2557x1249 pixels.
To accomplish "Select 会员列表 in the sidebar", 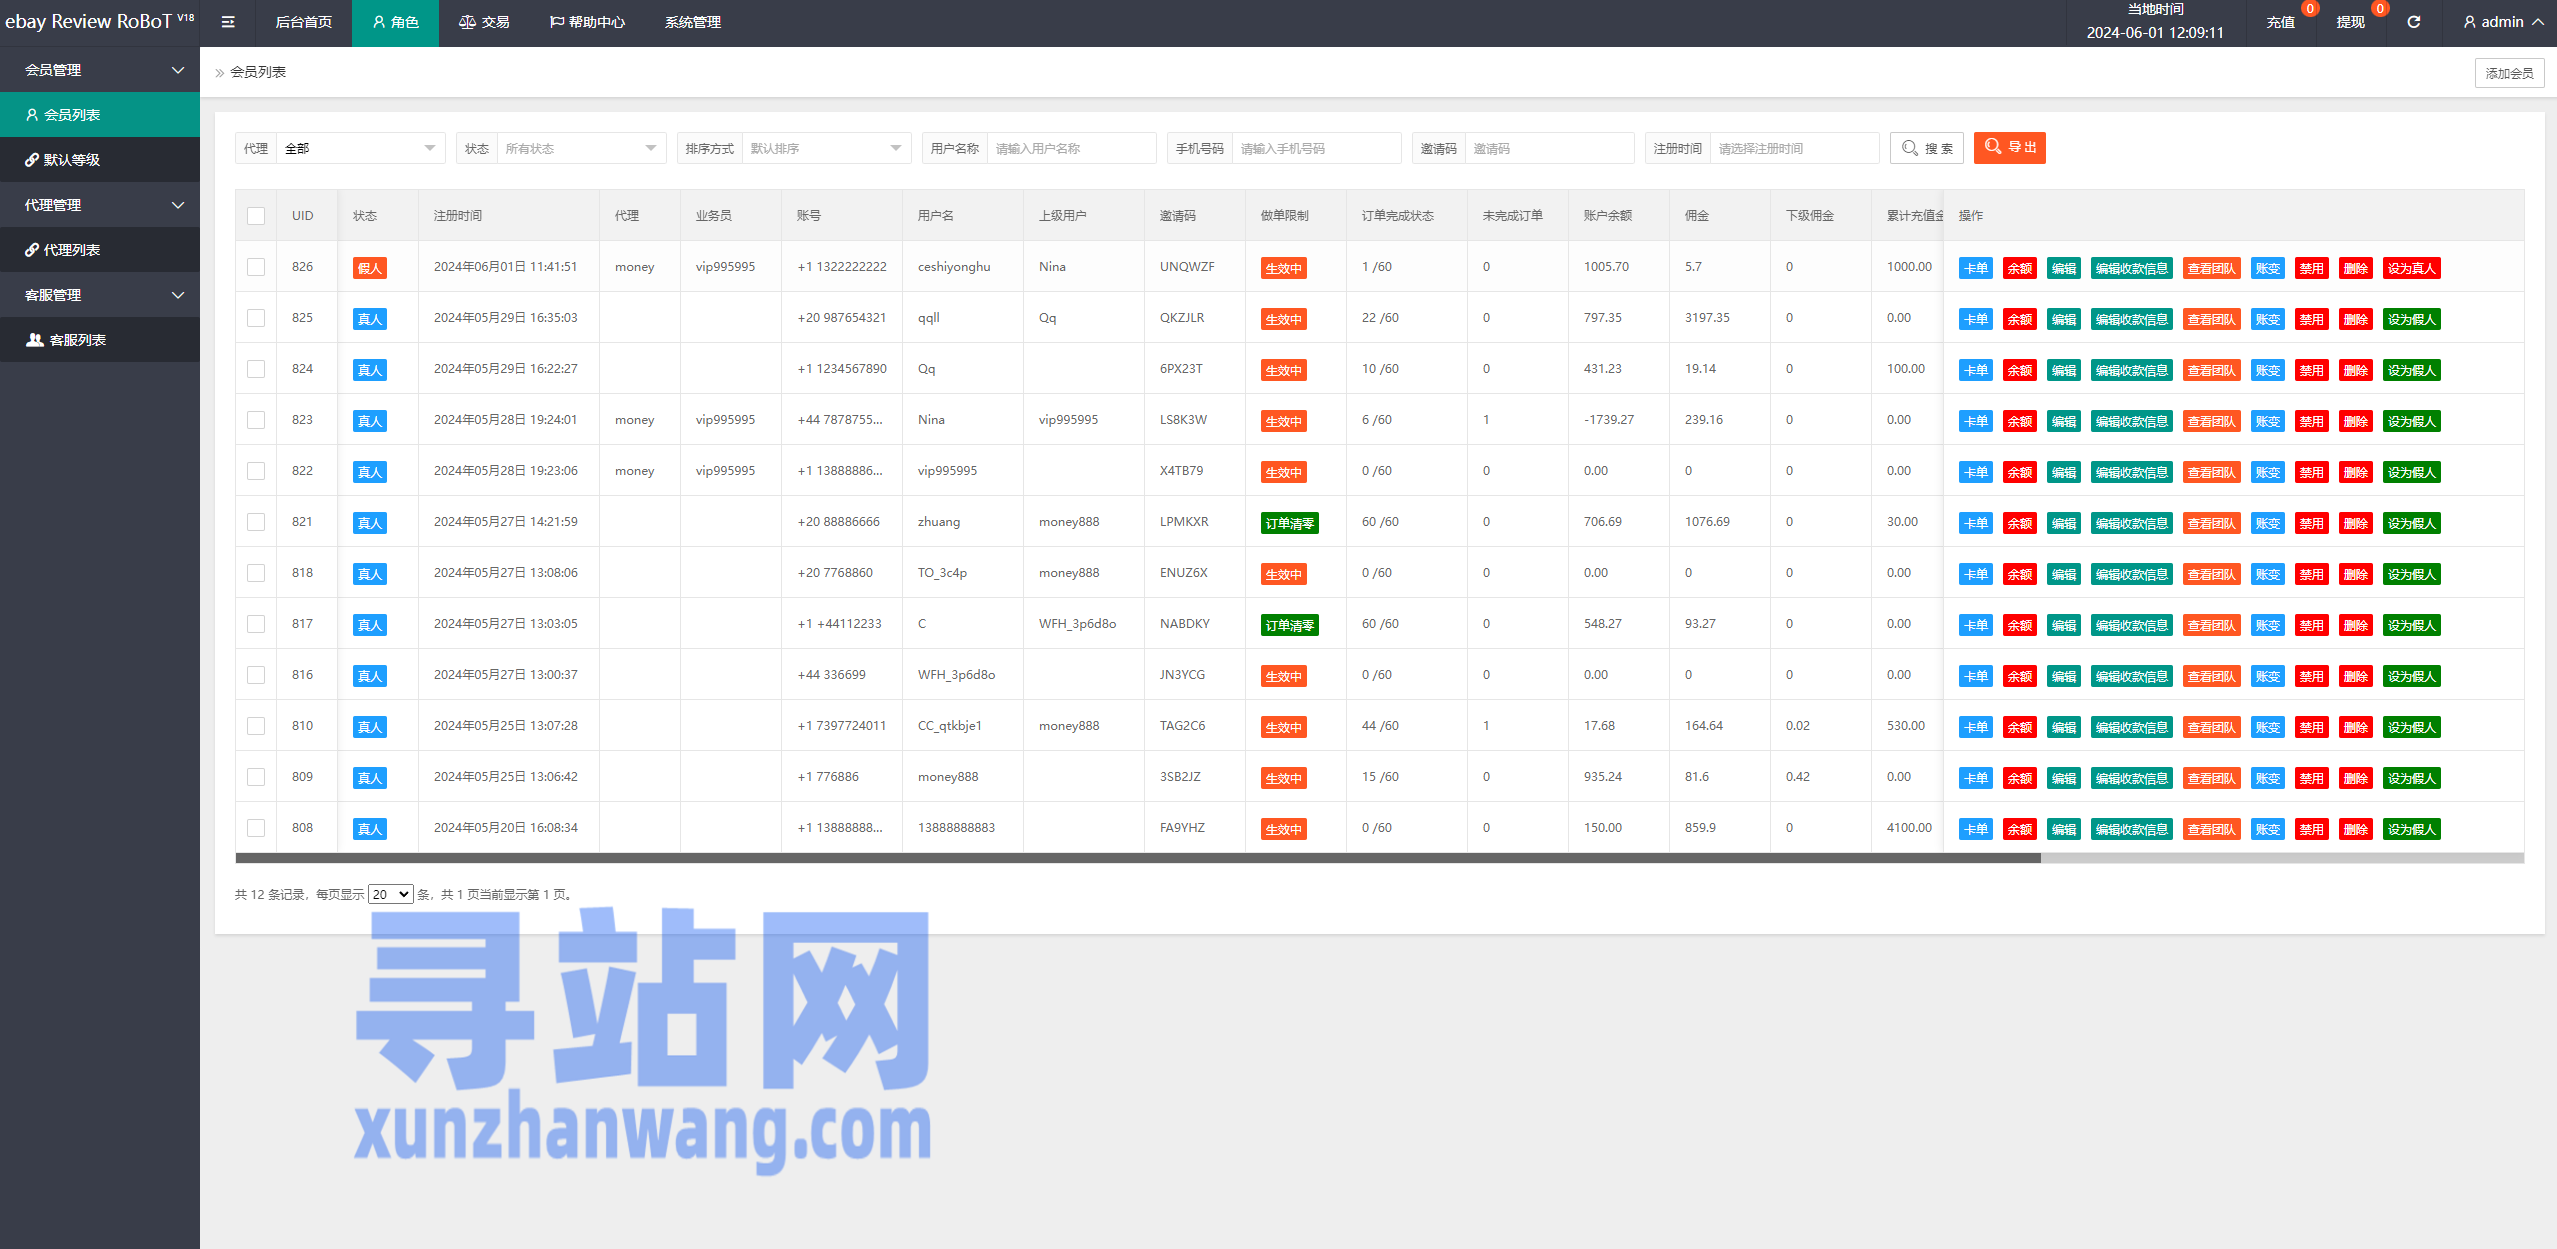I will (x=100, y=115).
